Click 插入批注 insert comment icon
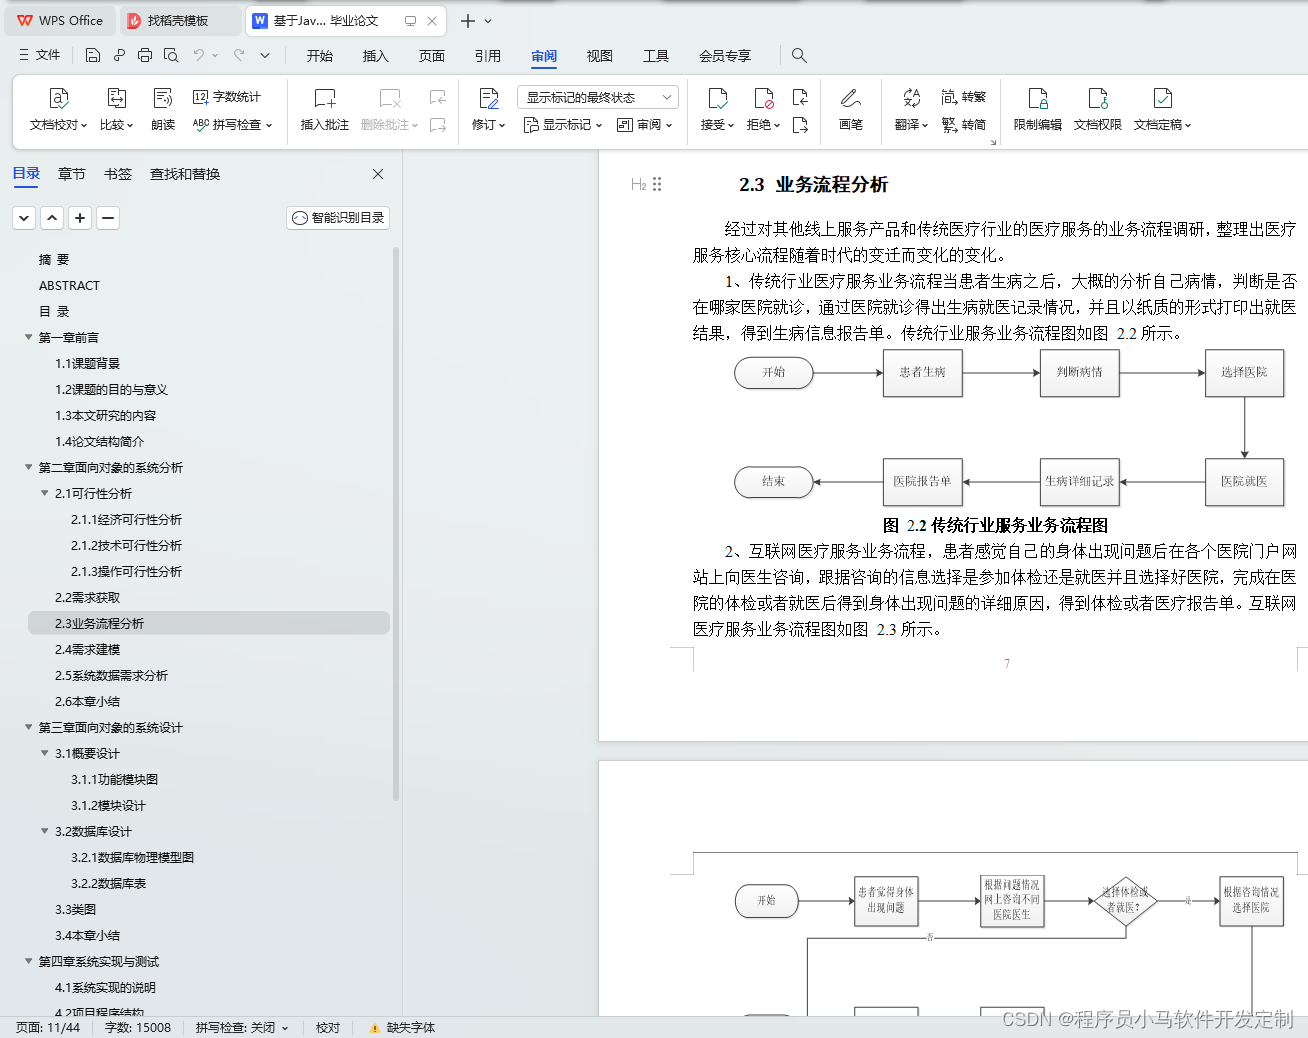Screen dimensions: 1308x1038 coord(325,98)
